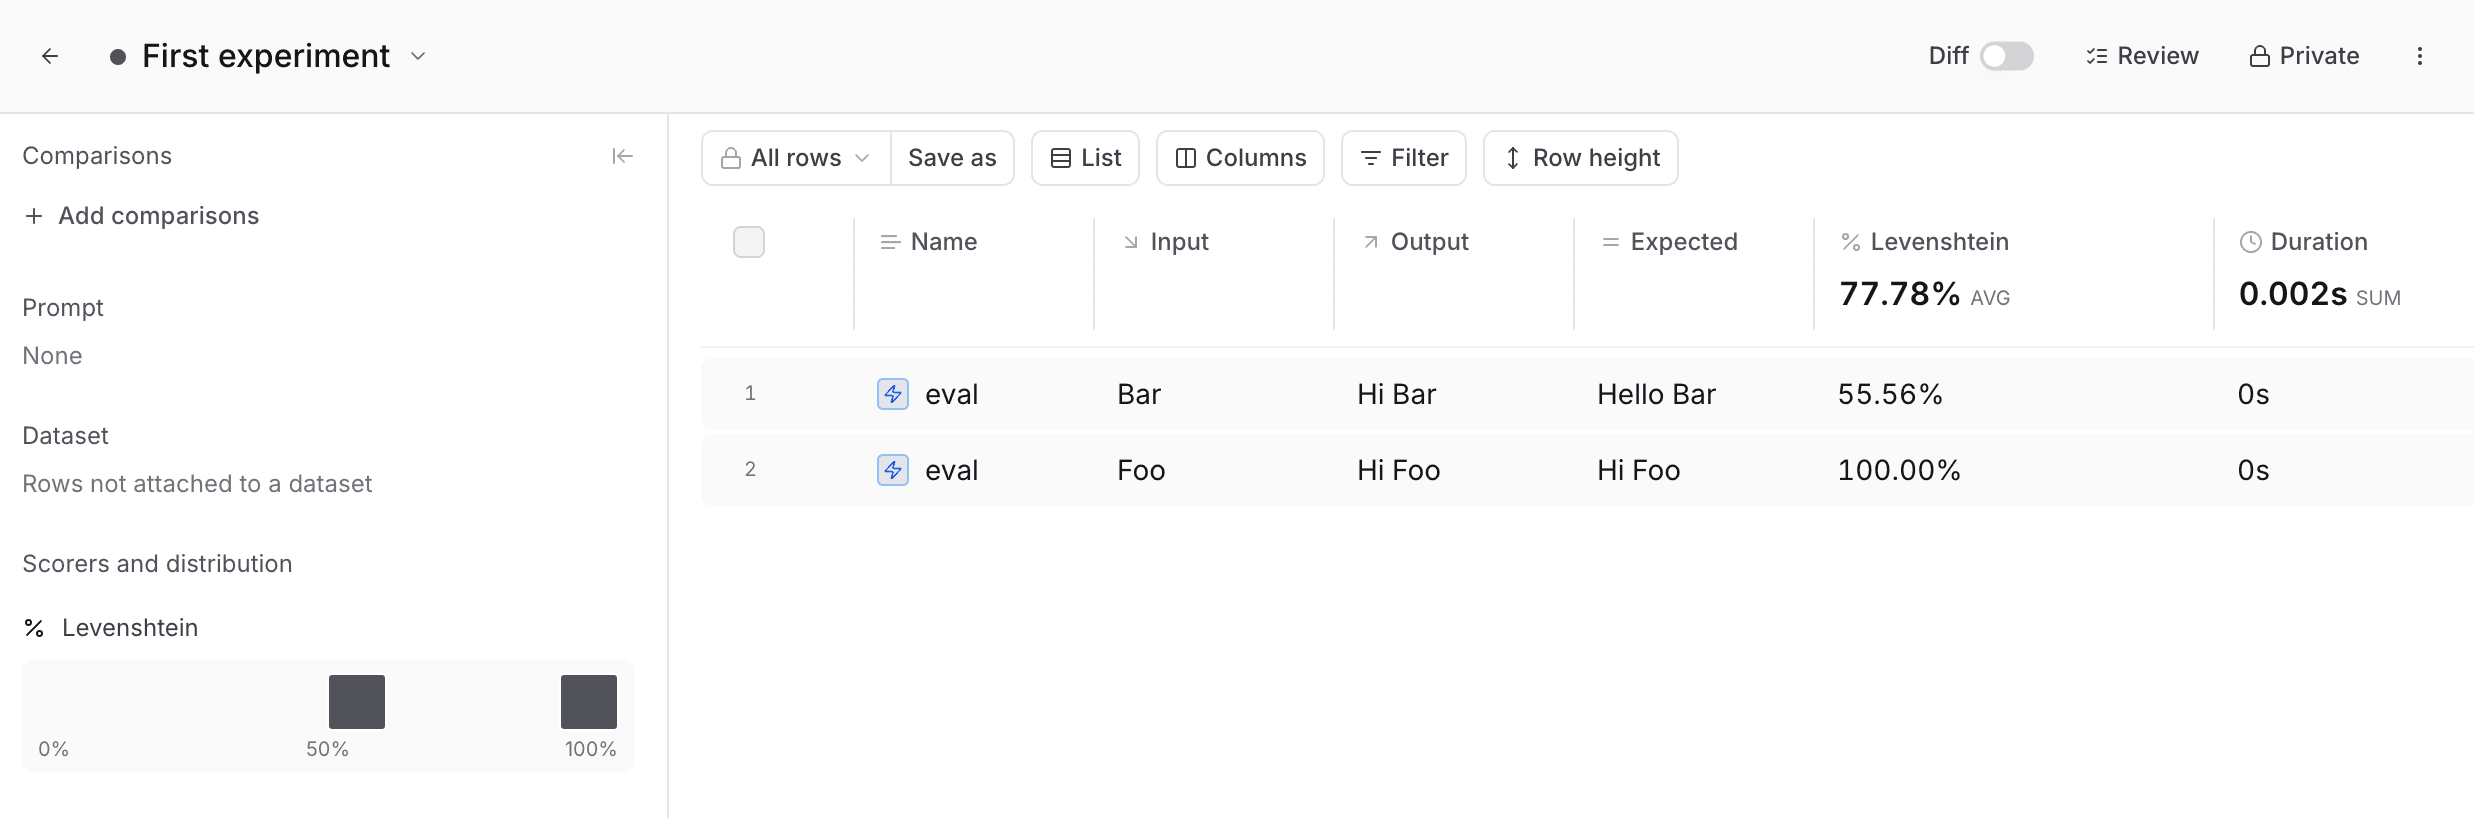Click the 100% Levenshtein distribution bar
The width and height of the screenshot is (2474, 818).
[x=588, y=702]
